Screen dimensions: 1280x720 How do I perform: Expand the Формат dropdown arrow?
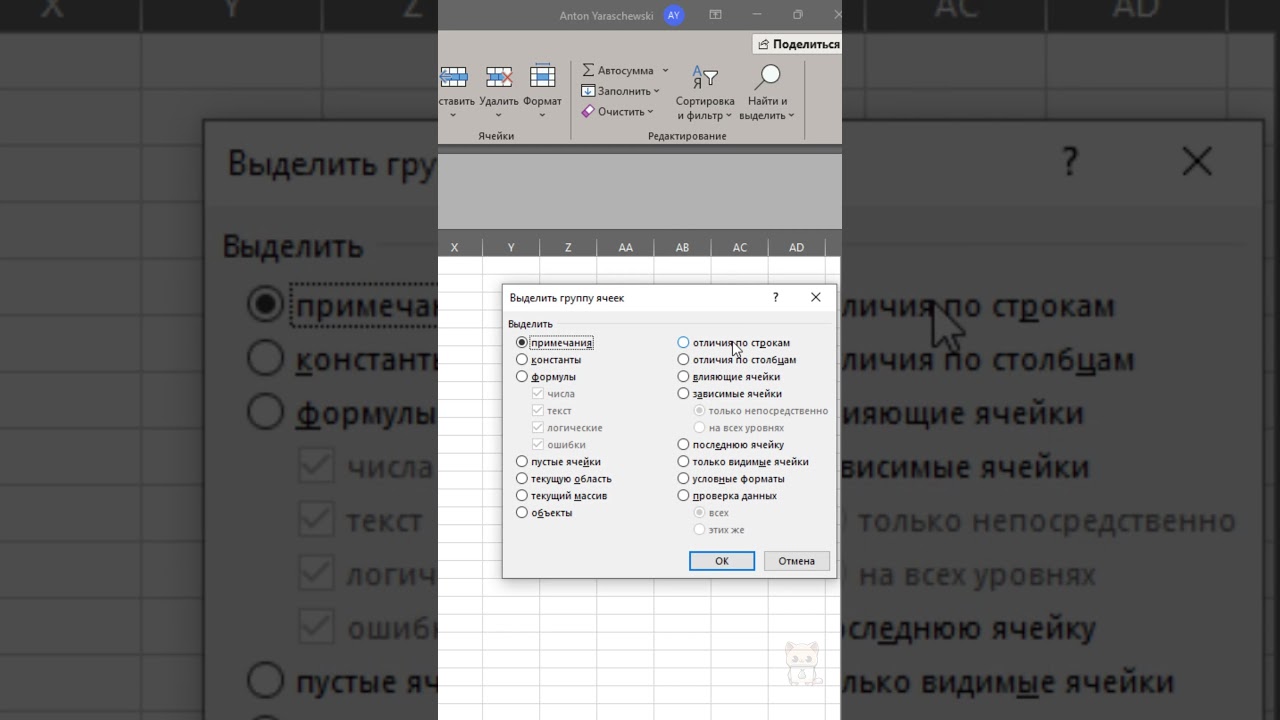pos(542,114)
